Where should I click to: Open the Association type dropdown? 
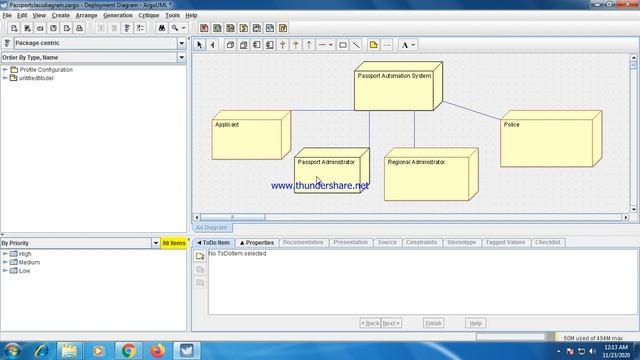pyautogui.click(x=331, y=45)
